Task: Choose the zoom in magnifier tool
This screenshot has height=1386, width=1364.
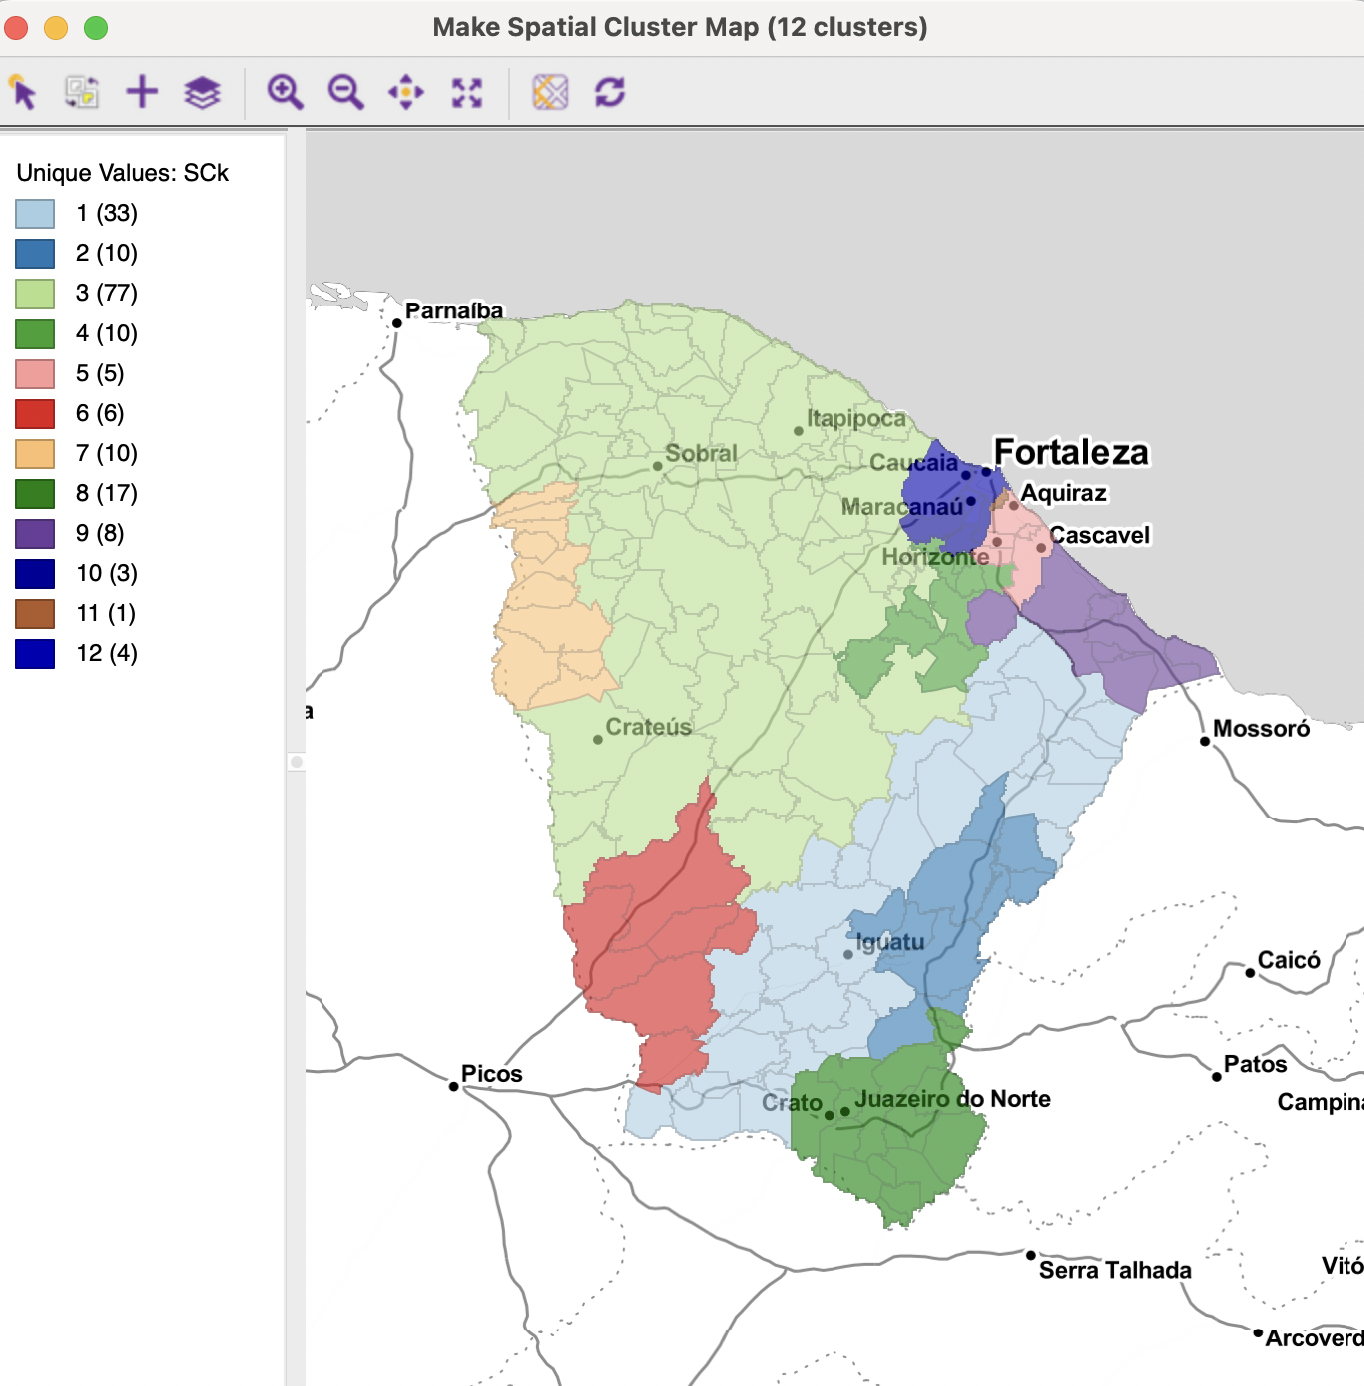Action: coord(285,92)
